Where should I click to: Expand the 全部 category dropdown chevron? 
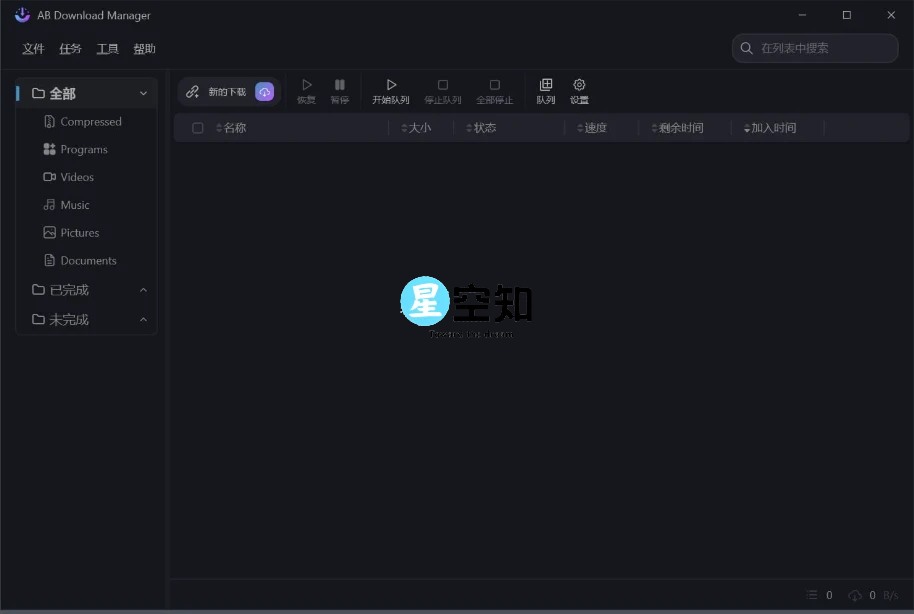pyautogui.click(x=143, y=92)
